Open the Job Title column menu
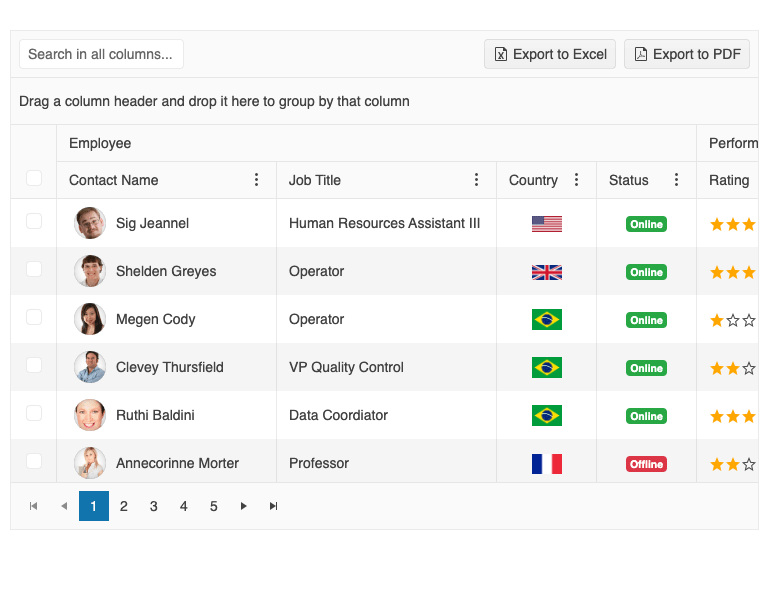 476,180
